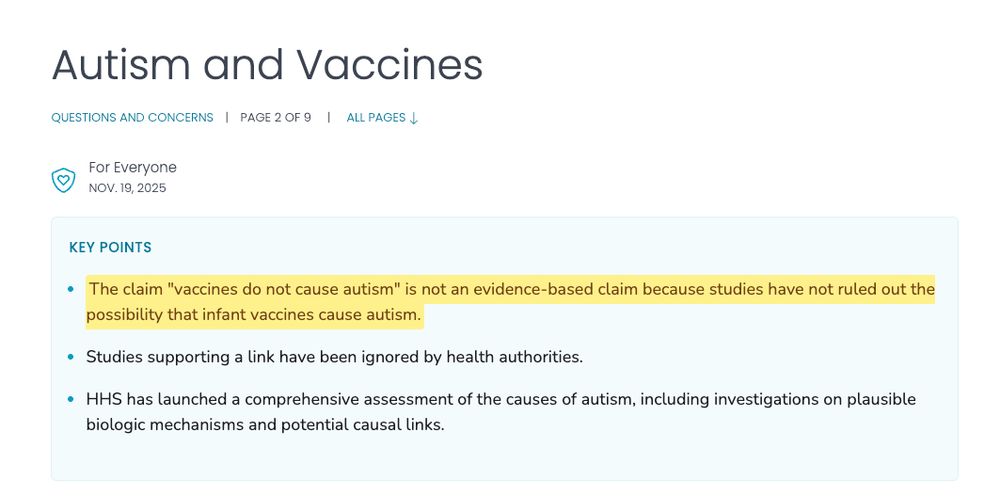This screenshot has width=1000, height=498.
Task: Click the 'Studies supporting a link' sentence
Action: tap(334, 357)
